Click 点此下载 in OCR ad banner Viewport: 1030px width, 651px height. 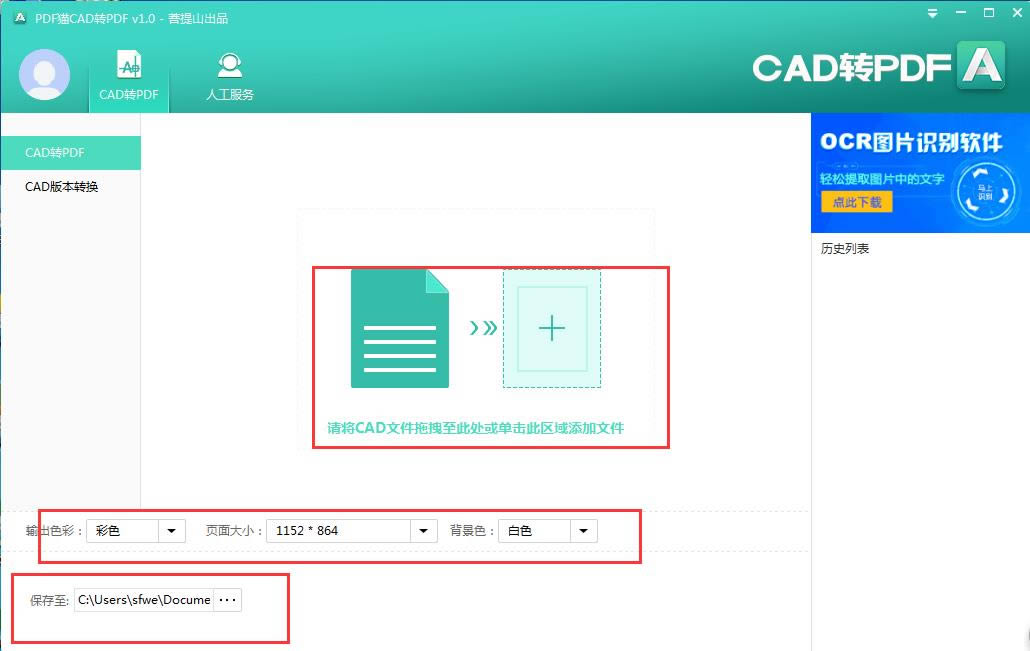click(x=857, y=202)
